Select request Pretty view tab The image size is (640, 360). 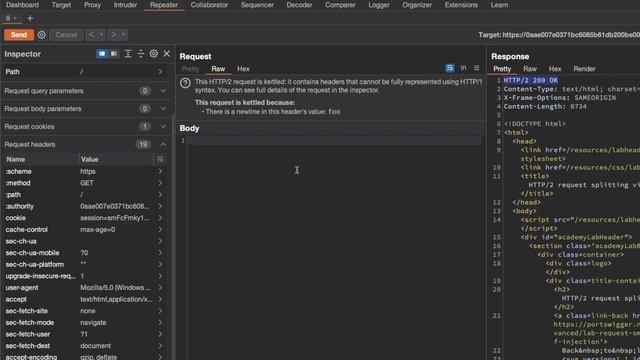click(190, 69)
